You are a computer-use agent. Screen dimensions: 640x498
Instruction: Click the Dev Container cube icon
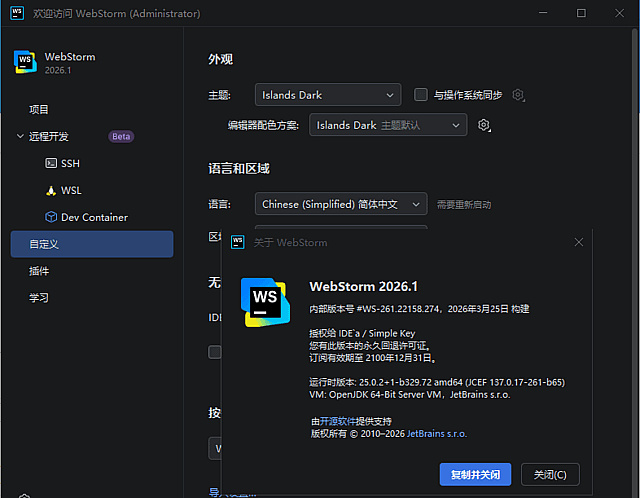coord(51,217)
